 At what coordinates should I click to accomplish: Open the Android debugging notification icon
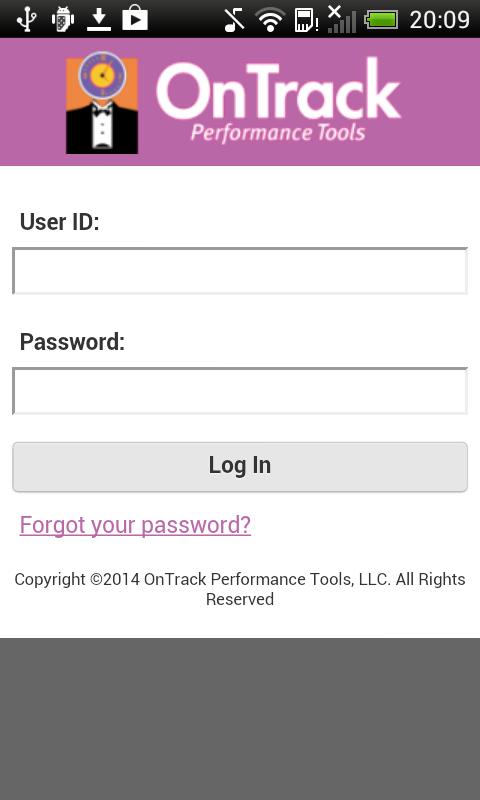coord(63,19)
